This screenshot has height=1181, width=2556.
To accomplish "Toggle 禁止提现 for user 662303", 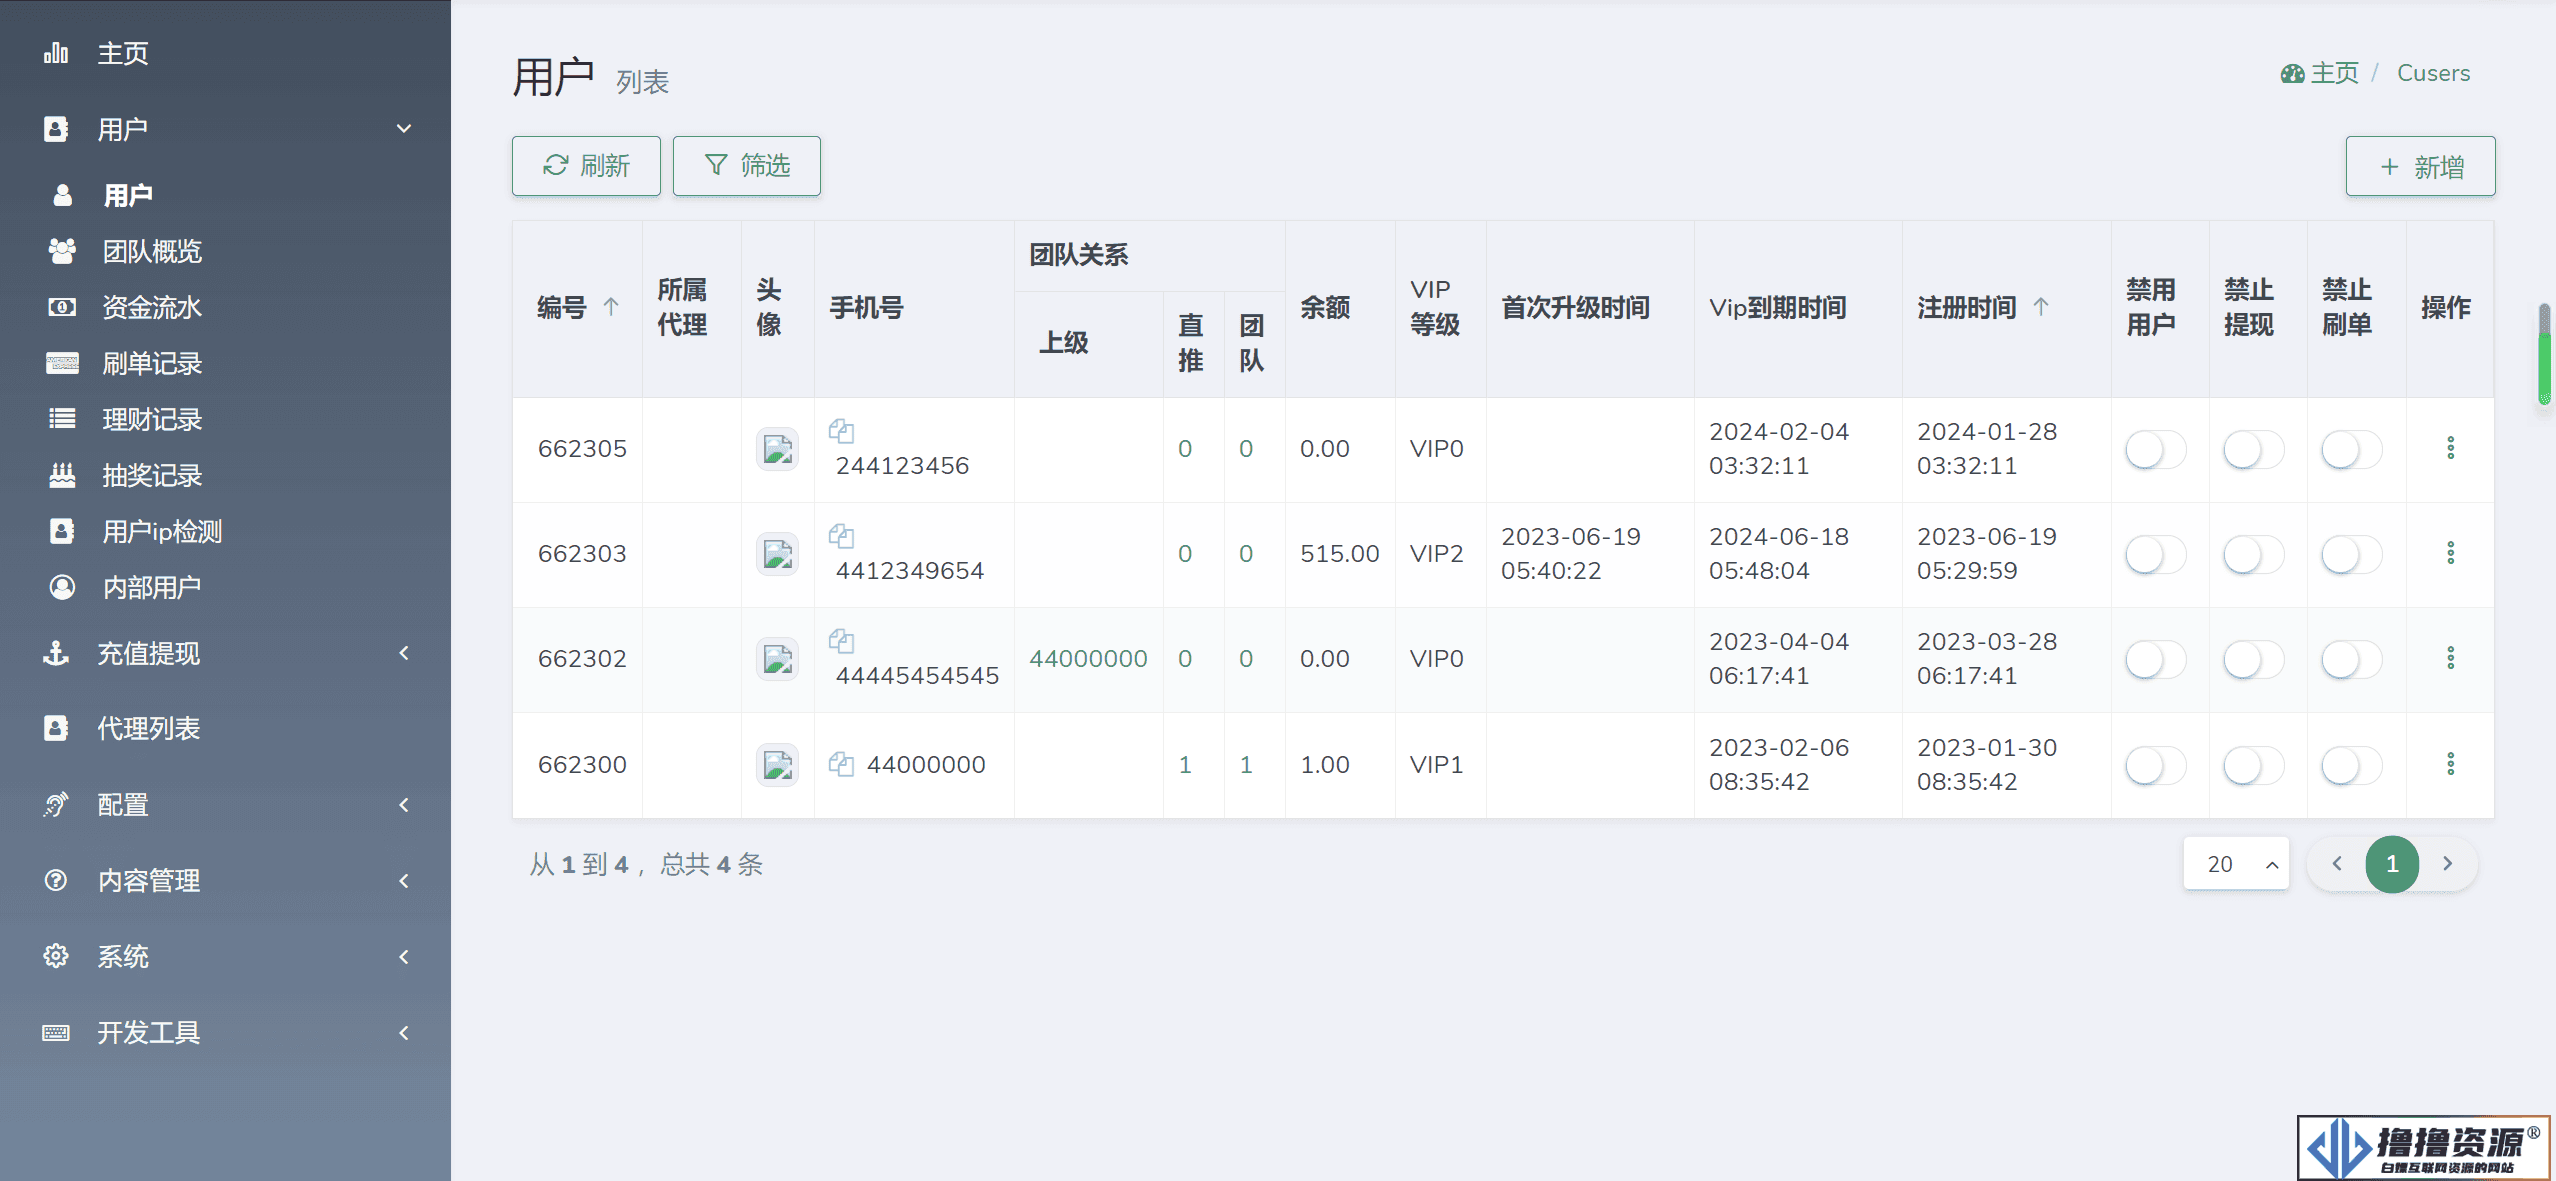I will [2253, 555].
